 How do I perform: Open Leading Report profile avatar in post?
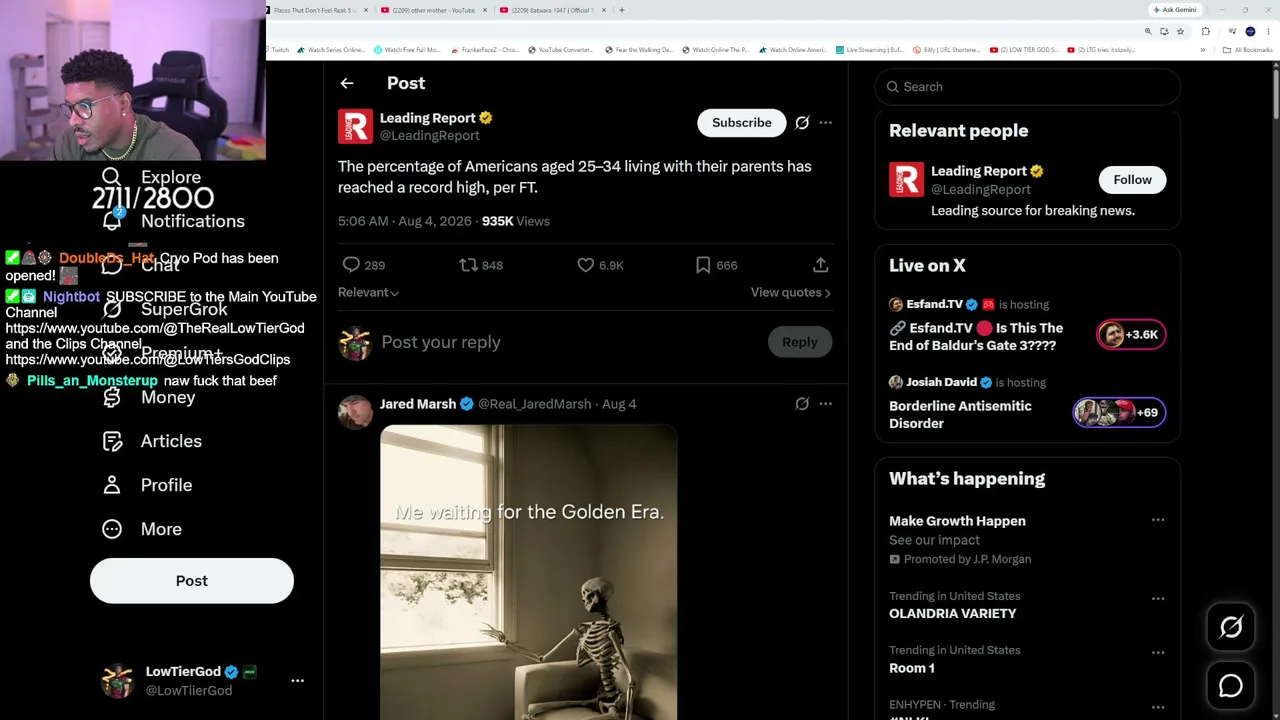[355, 127]
